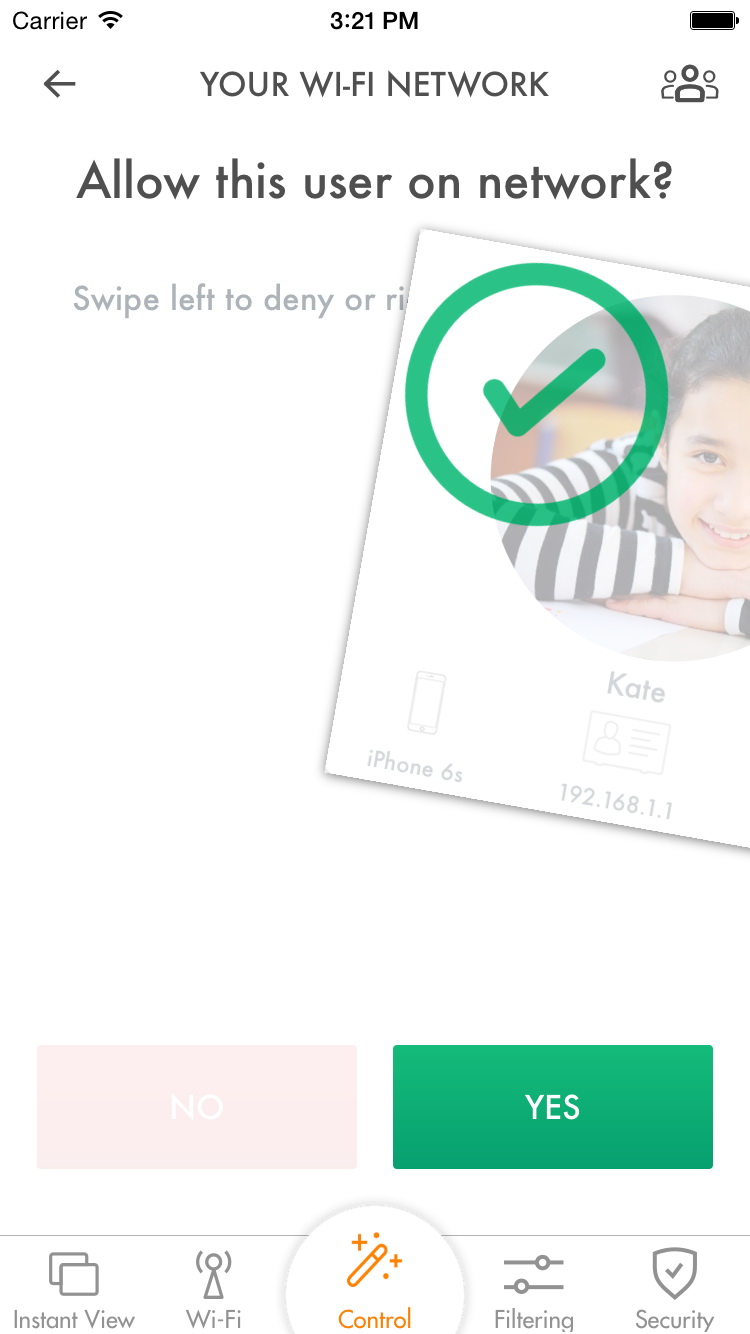Tap the iPhone 6s device icon
Viewport: 750px width, 1334px height.
pyautogui.click(x=427, y=703)
